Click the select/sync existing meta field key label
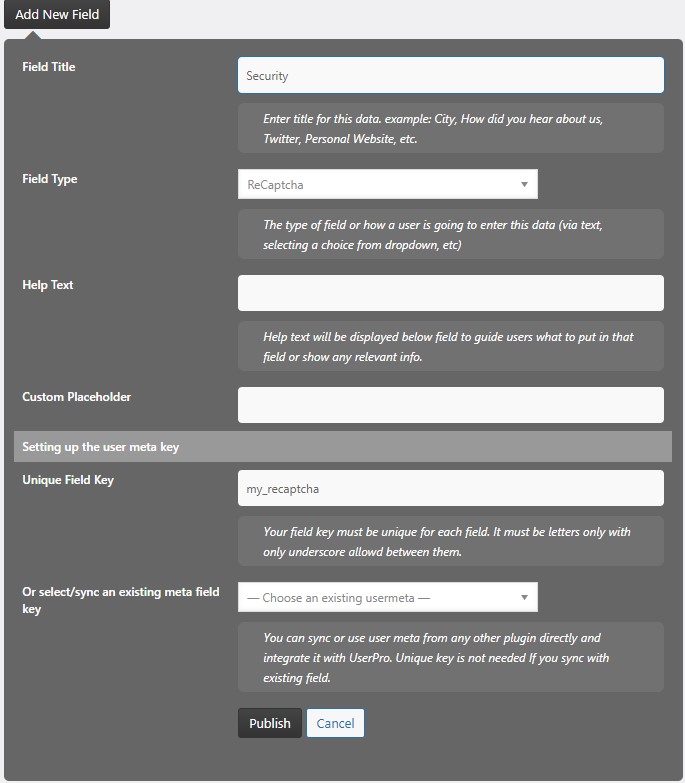Screen dimensions: 685x783 (x=120, y=600)
